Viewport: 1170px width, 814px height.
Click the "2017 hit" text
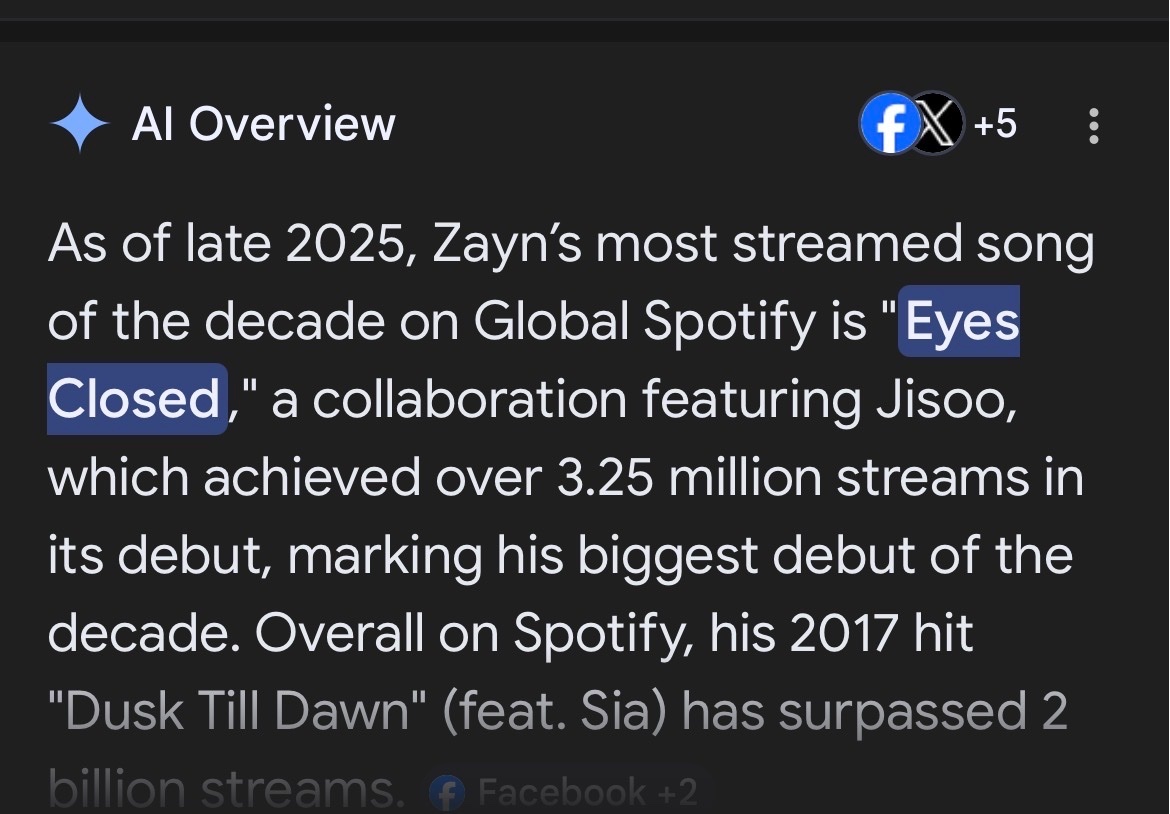881,634
